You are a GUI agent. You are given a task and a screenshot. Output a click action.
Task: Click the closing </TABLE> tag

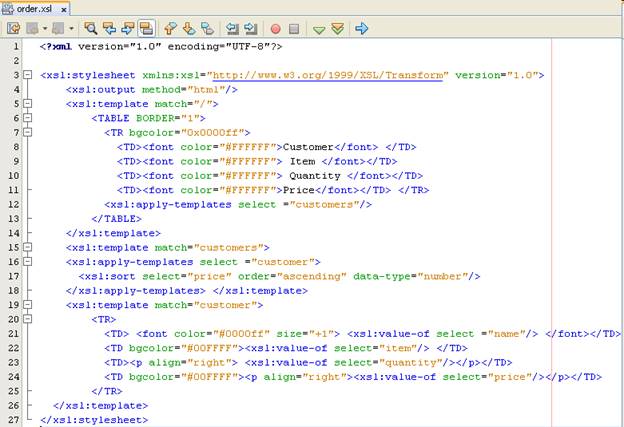pos(116,219)
